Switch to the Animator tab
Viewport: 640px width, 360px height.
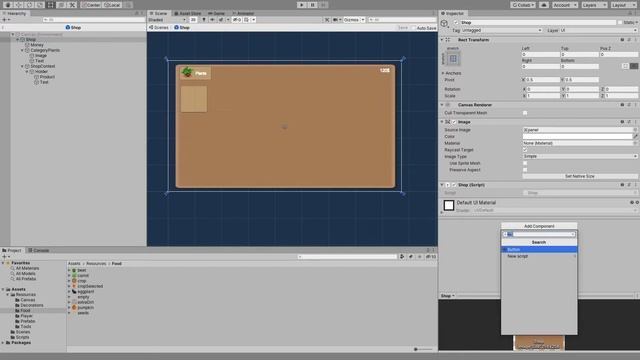point(243,13)
